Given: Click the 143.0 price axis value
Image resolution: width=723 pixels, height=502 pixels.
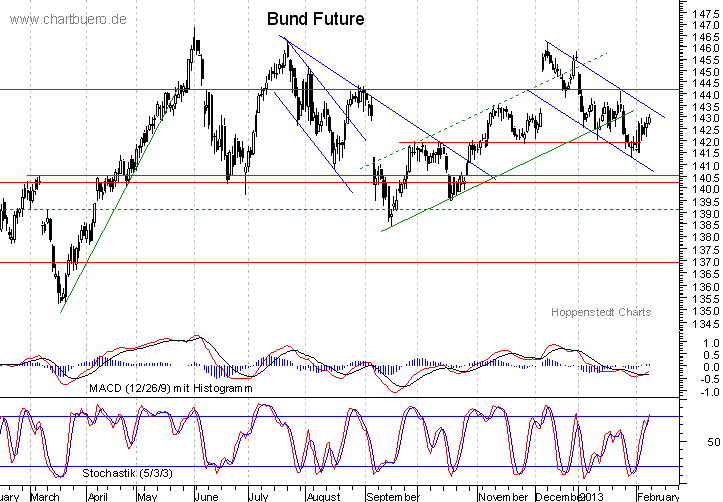Looking at the screenshot, I should point(705,118).
